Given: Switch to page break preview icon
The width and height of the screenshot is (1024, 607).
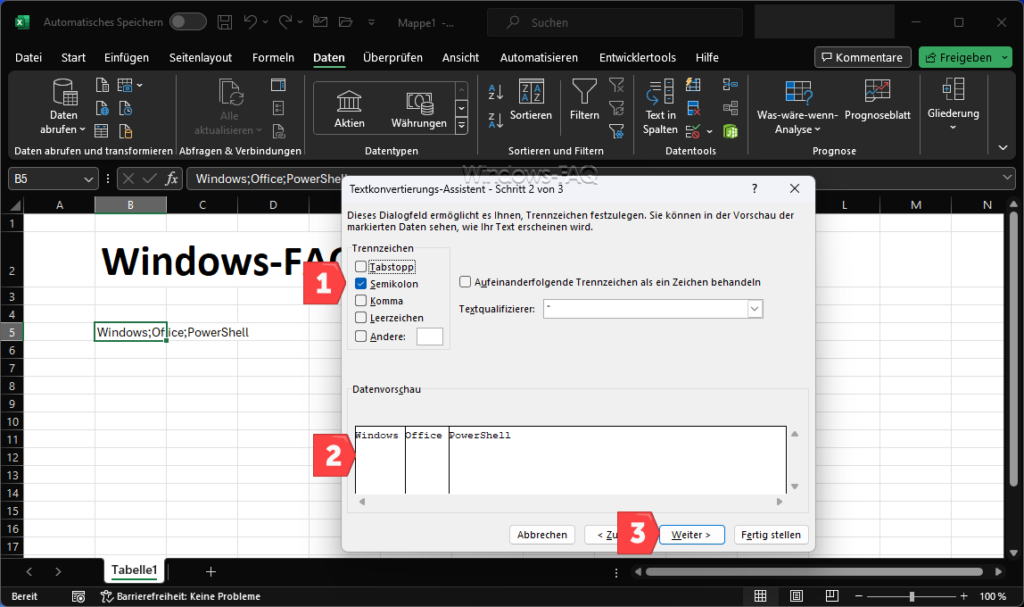Looking at the screenshot, I should tap(831, 596).
